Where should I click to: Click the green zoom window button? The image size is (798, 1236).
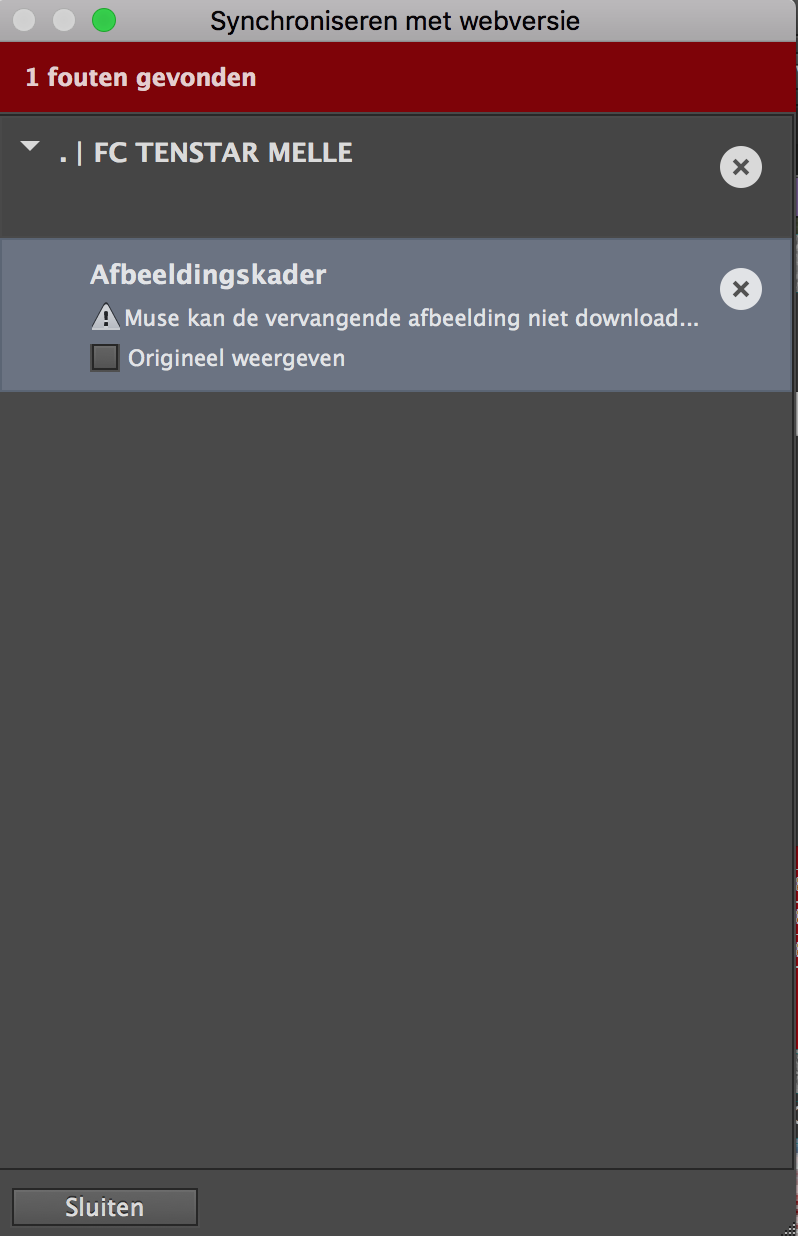(x=104, y=20)
